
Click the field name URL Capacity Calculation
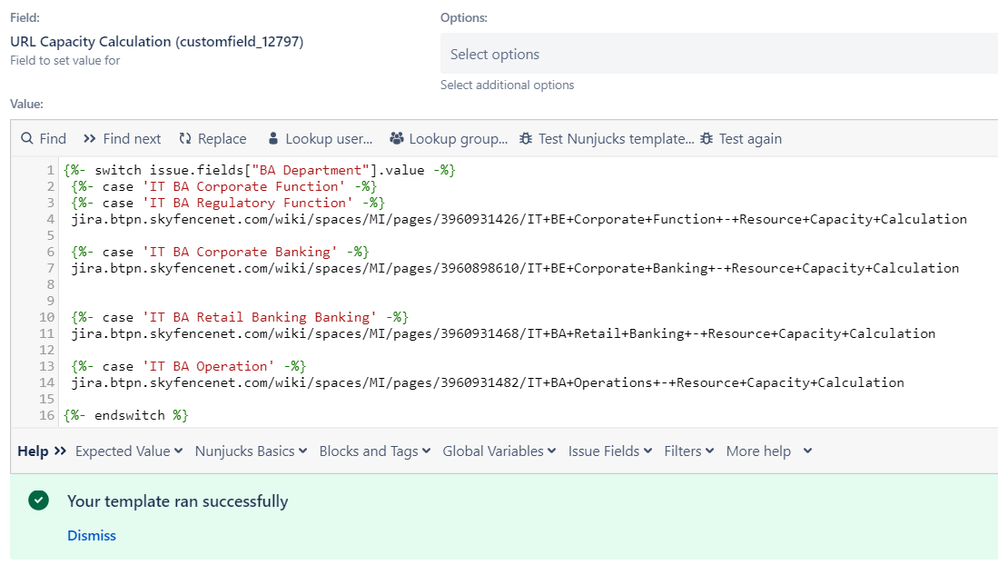point(157,41)
